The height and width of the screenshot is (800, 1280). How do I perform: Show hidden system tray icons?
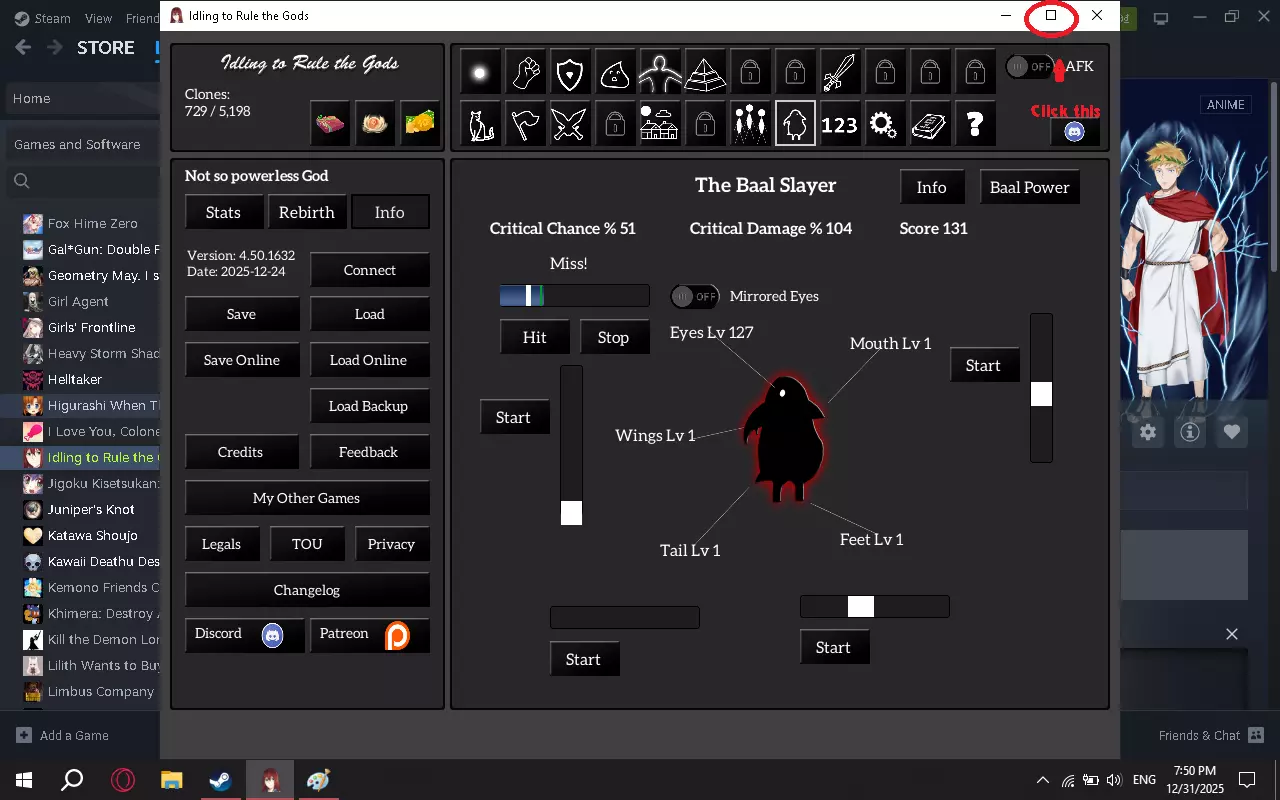tap(1043, 780)
